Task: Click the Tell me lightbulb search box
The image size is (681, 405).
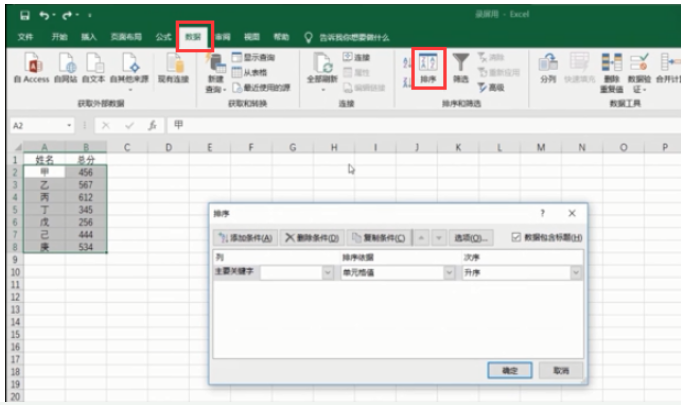Action: click(x=347, y=38)
